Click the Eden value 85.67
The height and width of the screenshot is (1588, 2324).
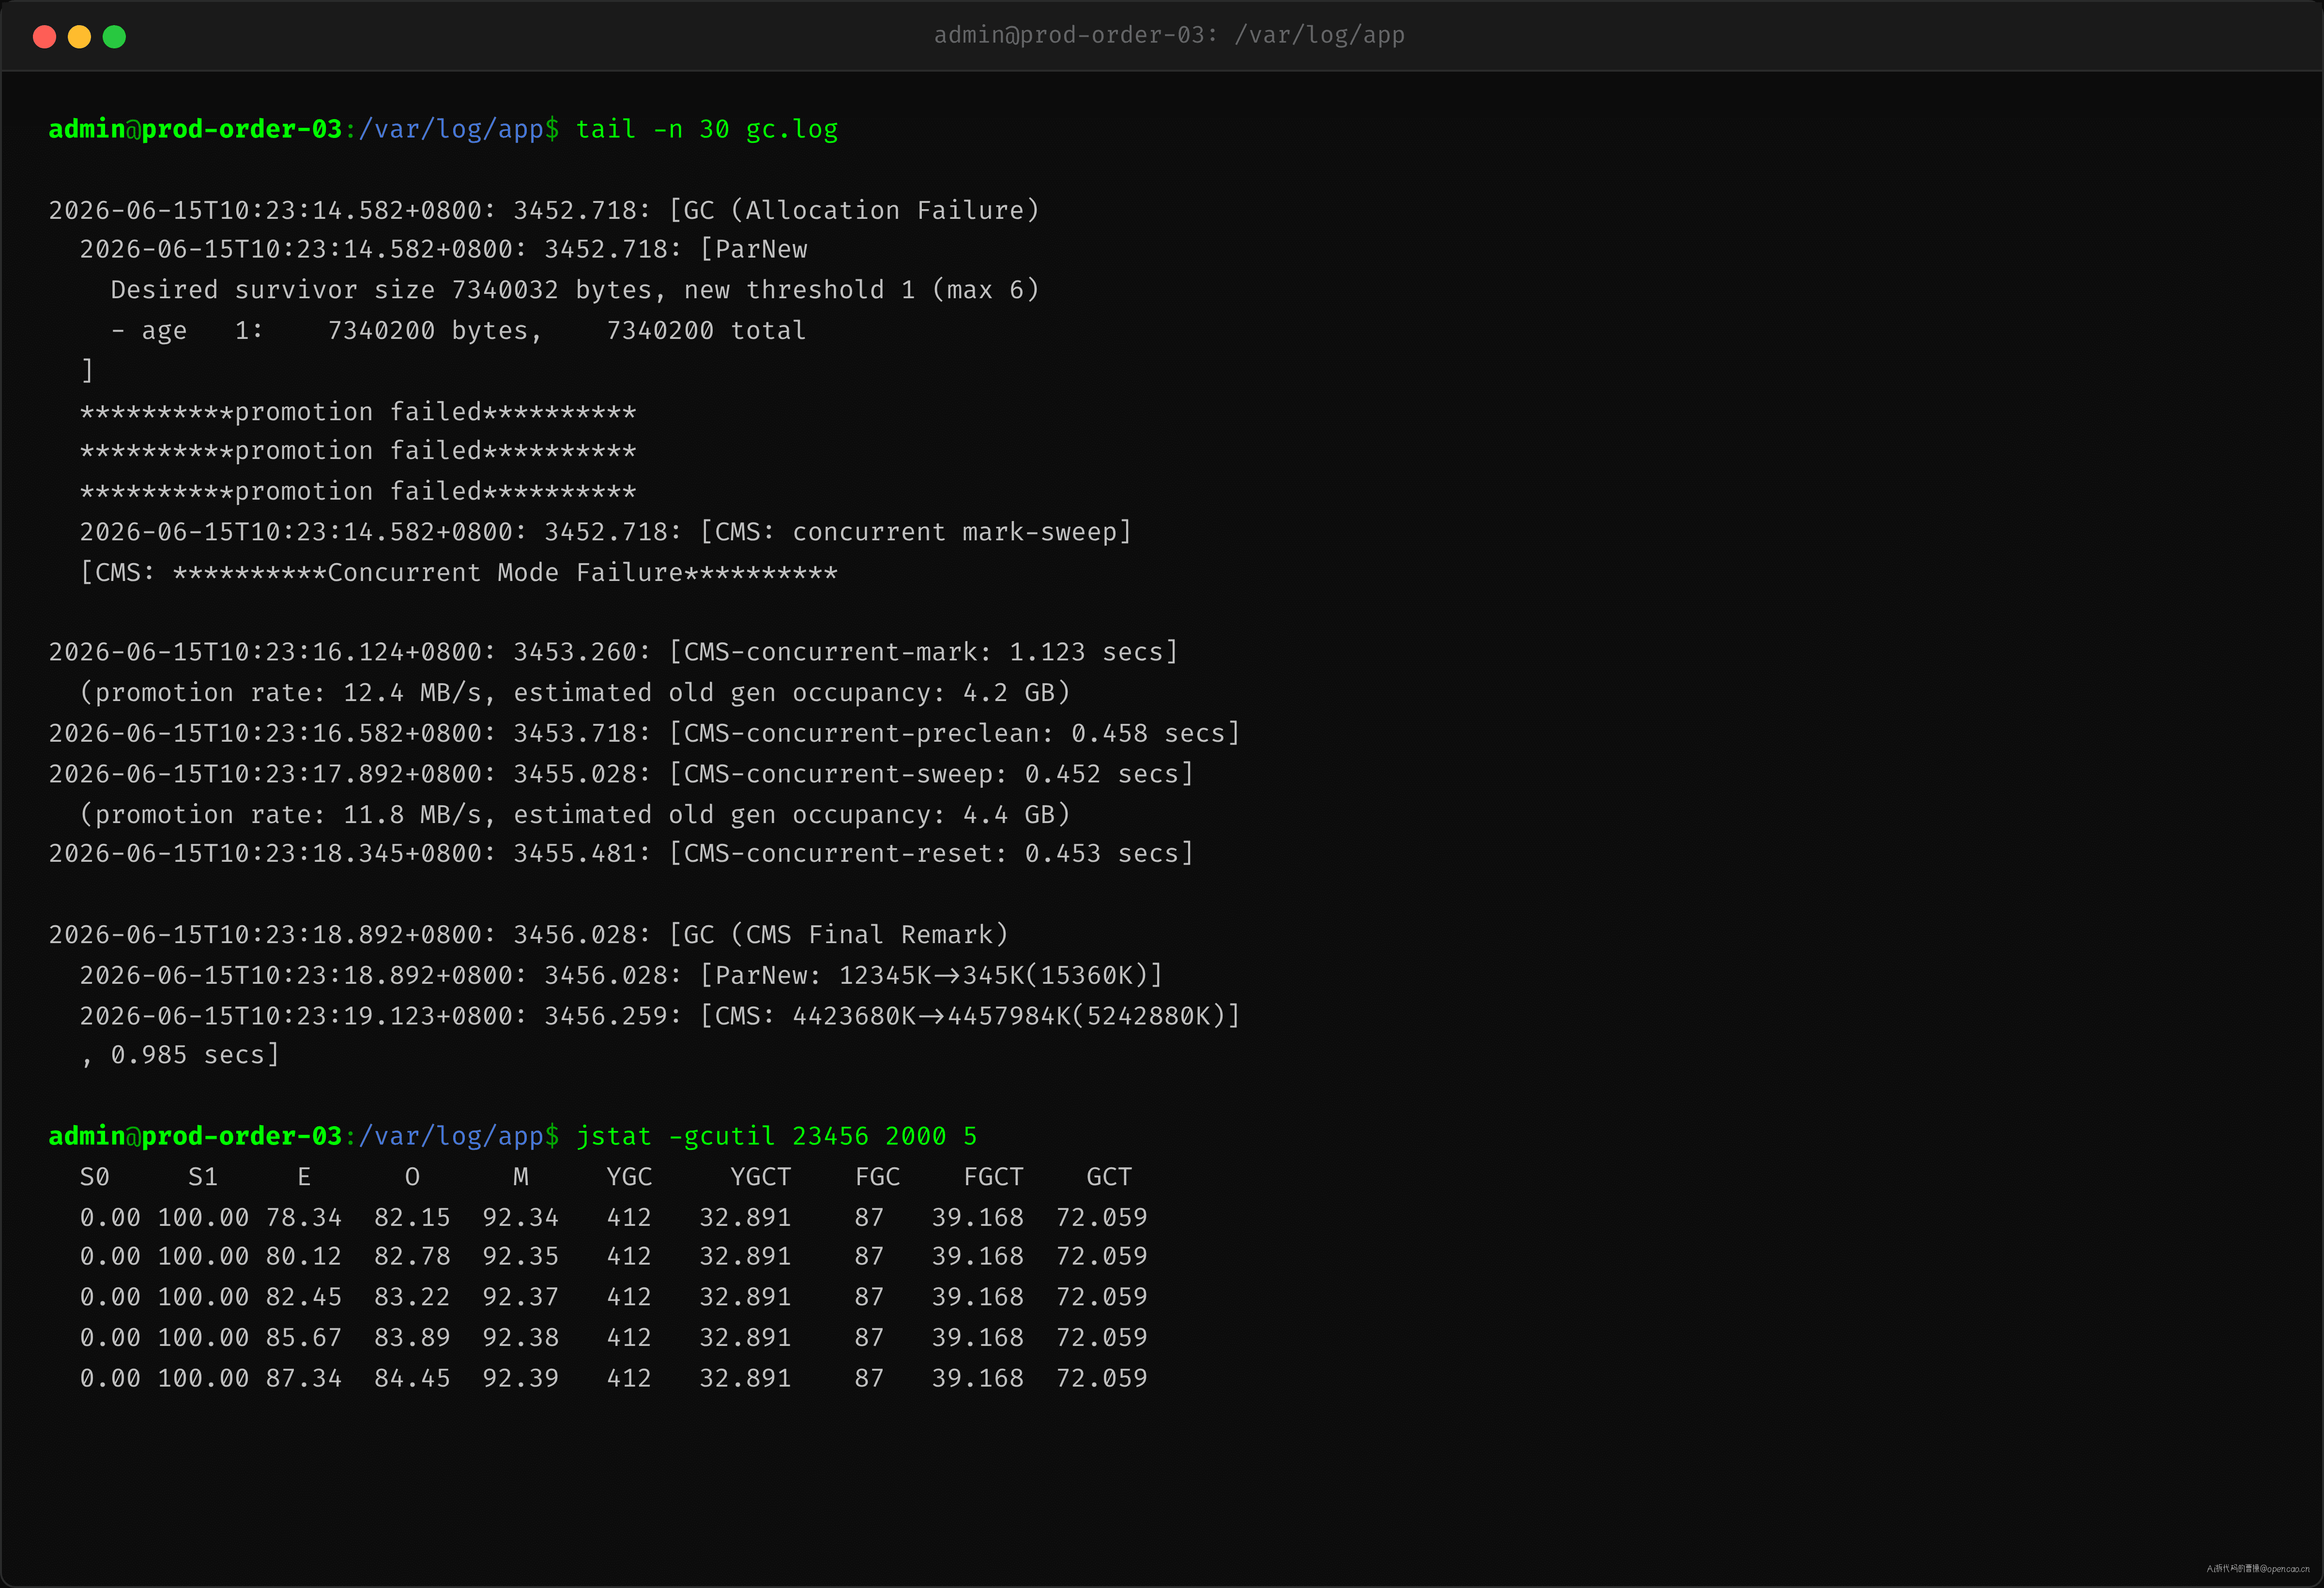click(x=304, y=1338)
